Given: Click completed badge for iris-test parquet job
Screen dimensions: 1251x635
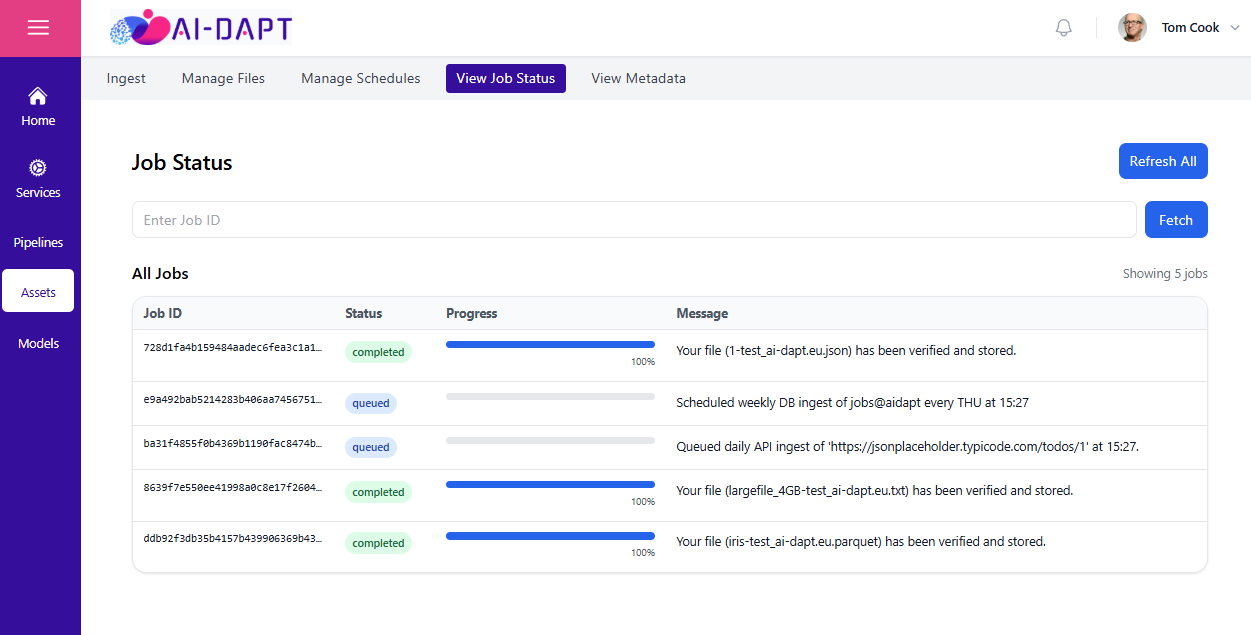Looking at the screenshot, I should click(x=378, y=543).
